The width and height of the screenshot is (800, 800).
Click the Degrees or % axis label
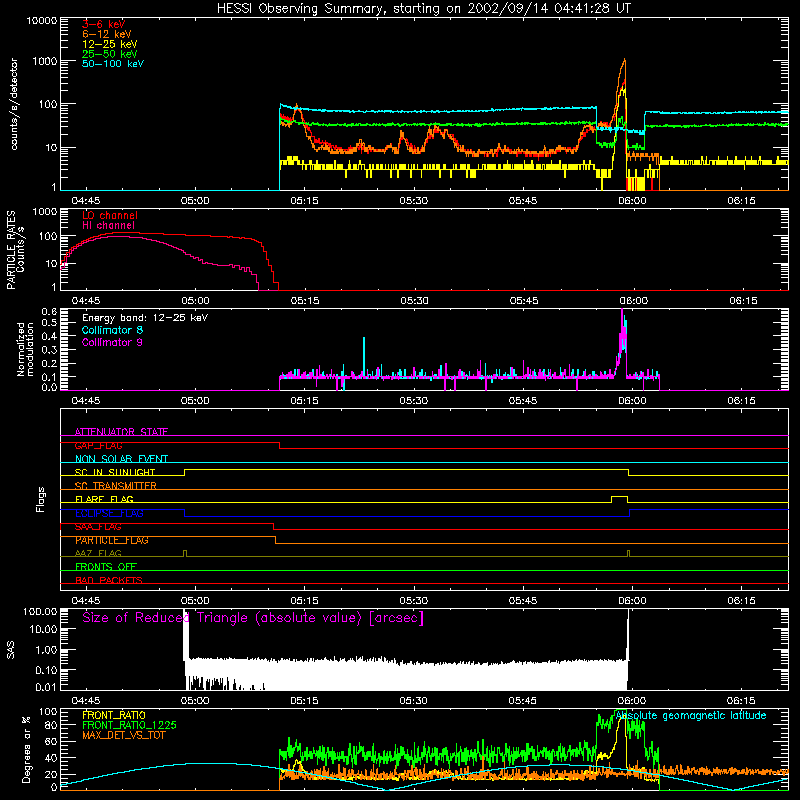26,749
